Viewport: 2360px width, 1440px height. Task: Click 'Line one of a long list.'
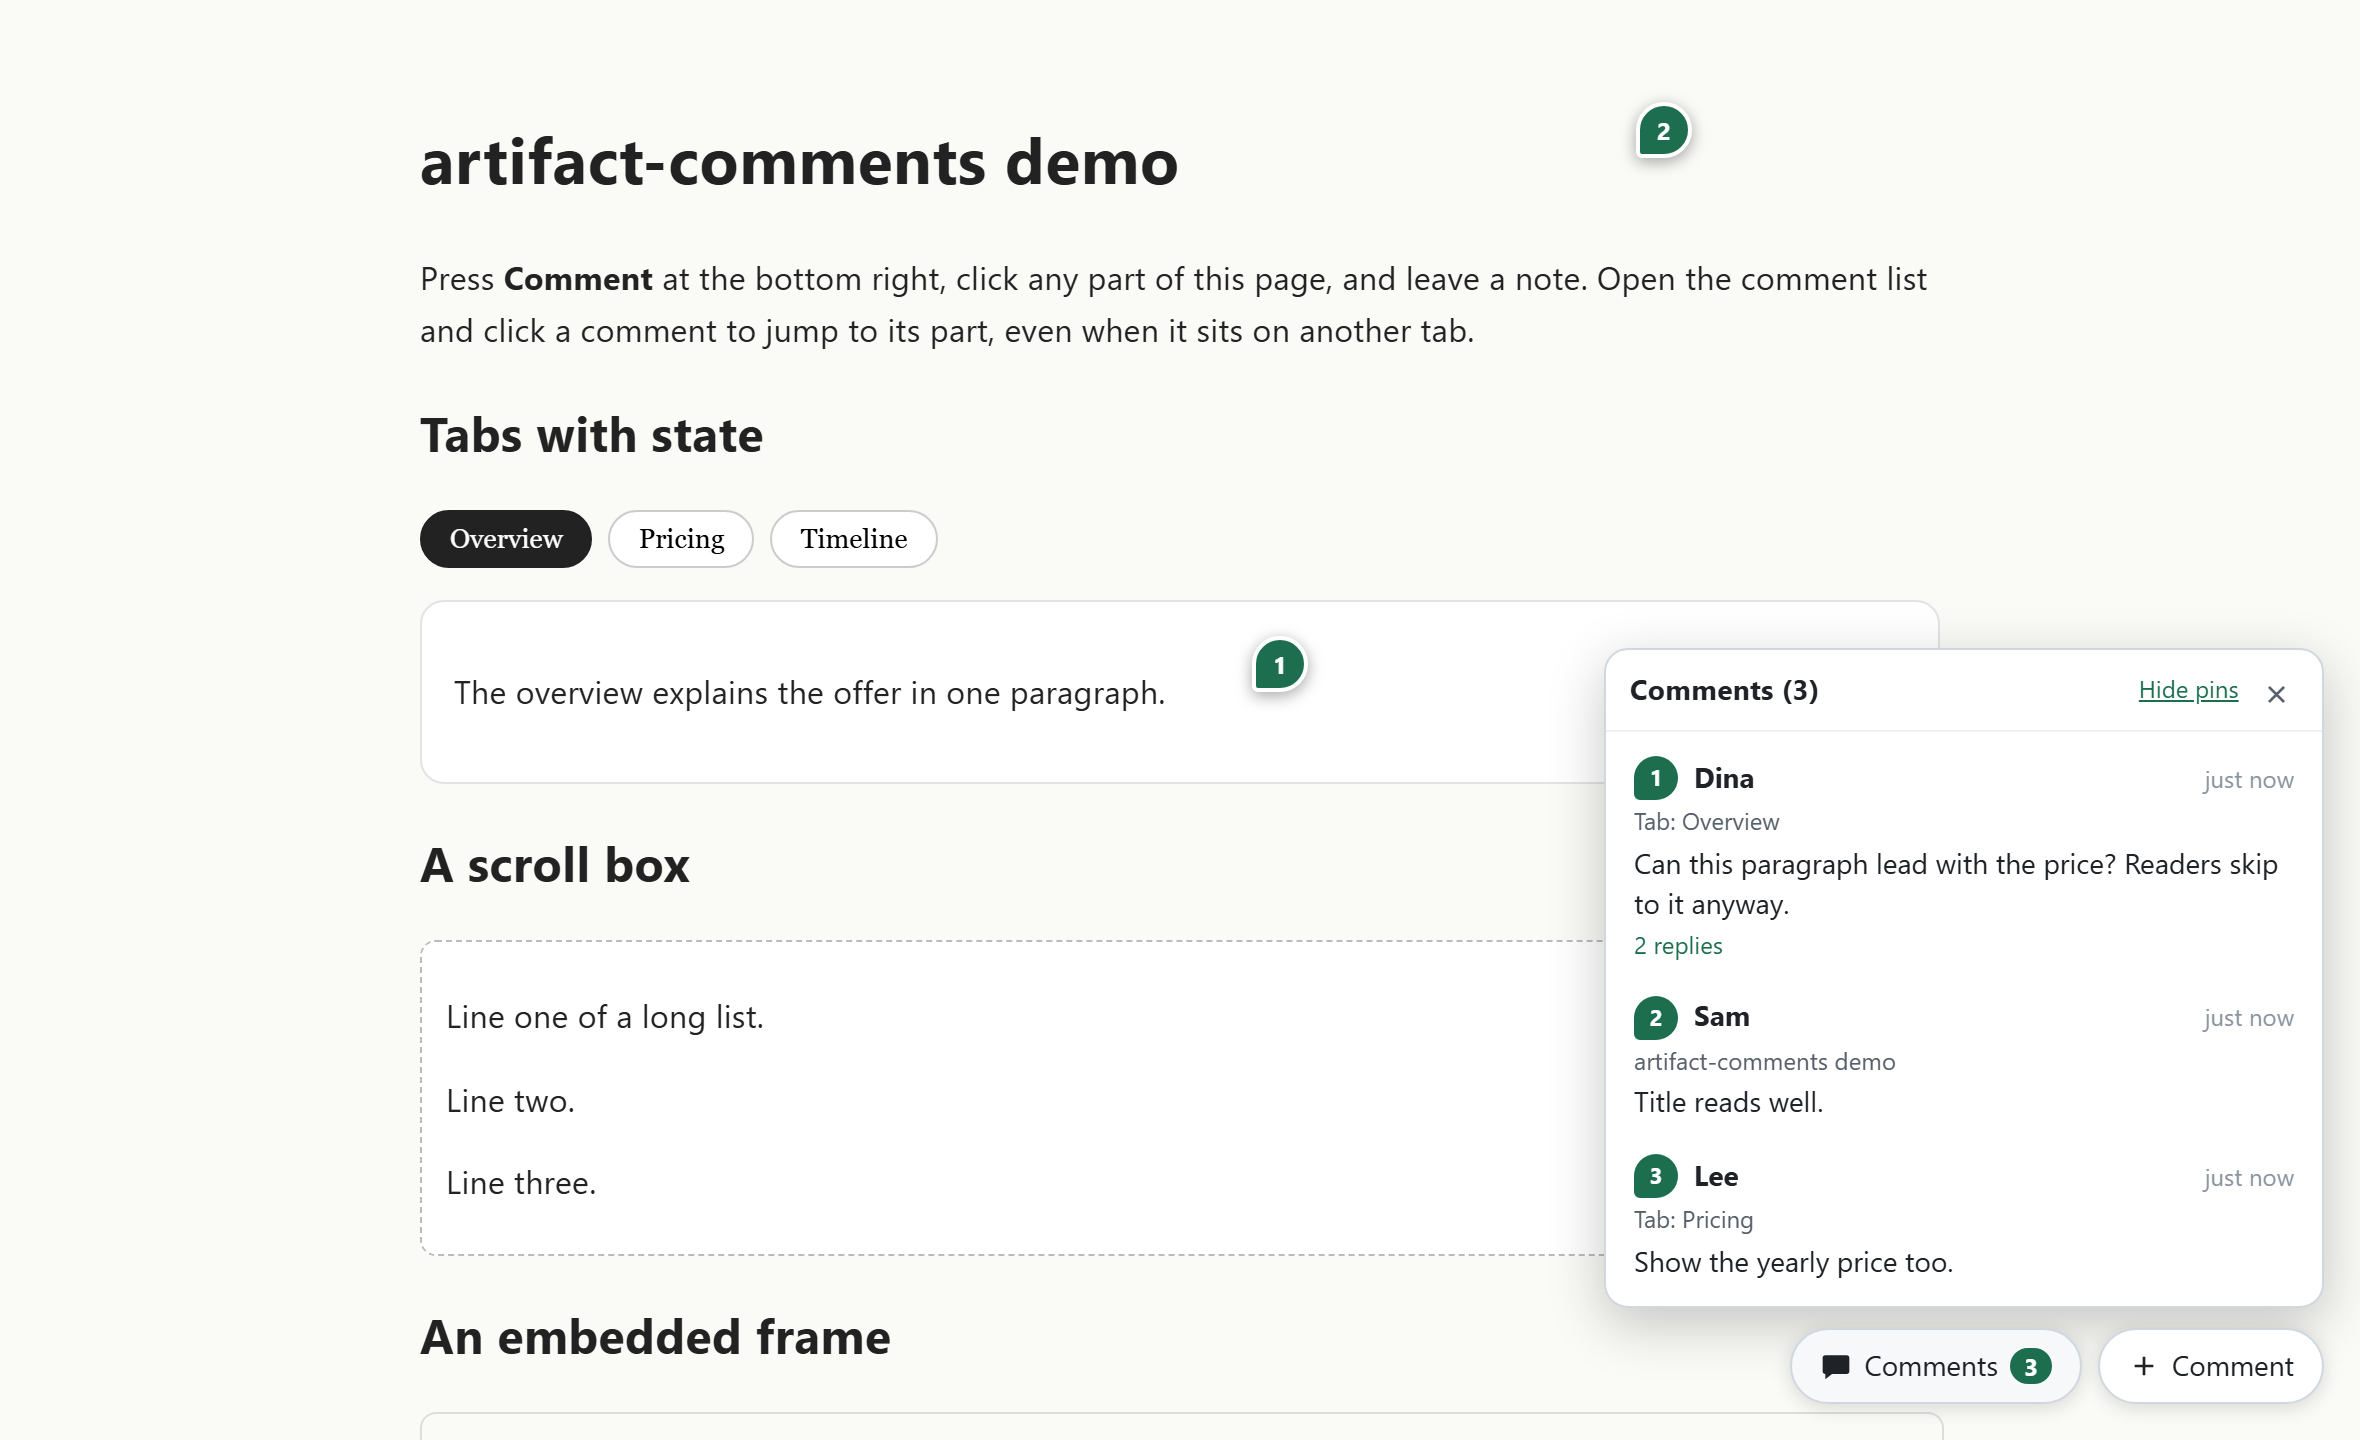[604, 1017]
